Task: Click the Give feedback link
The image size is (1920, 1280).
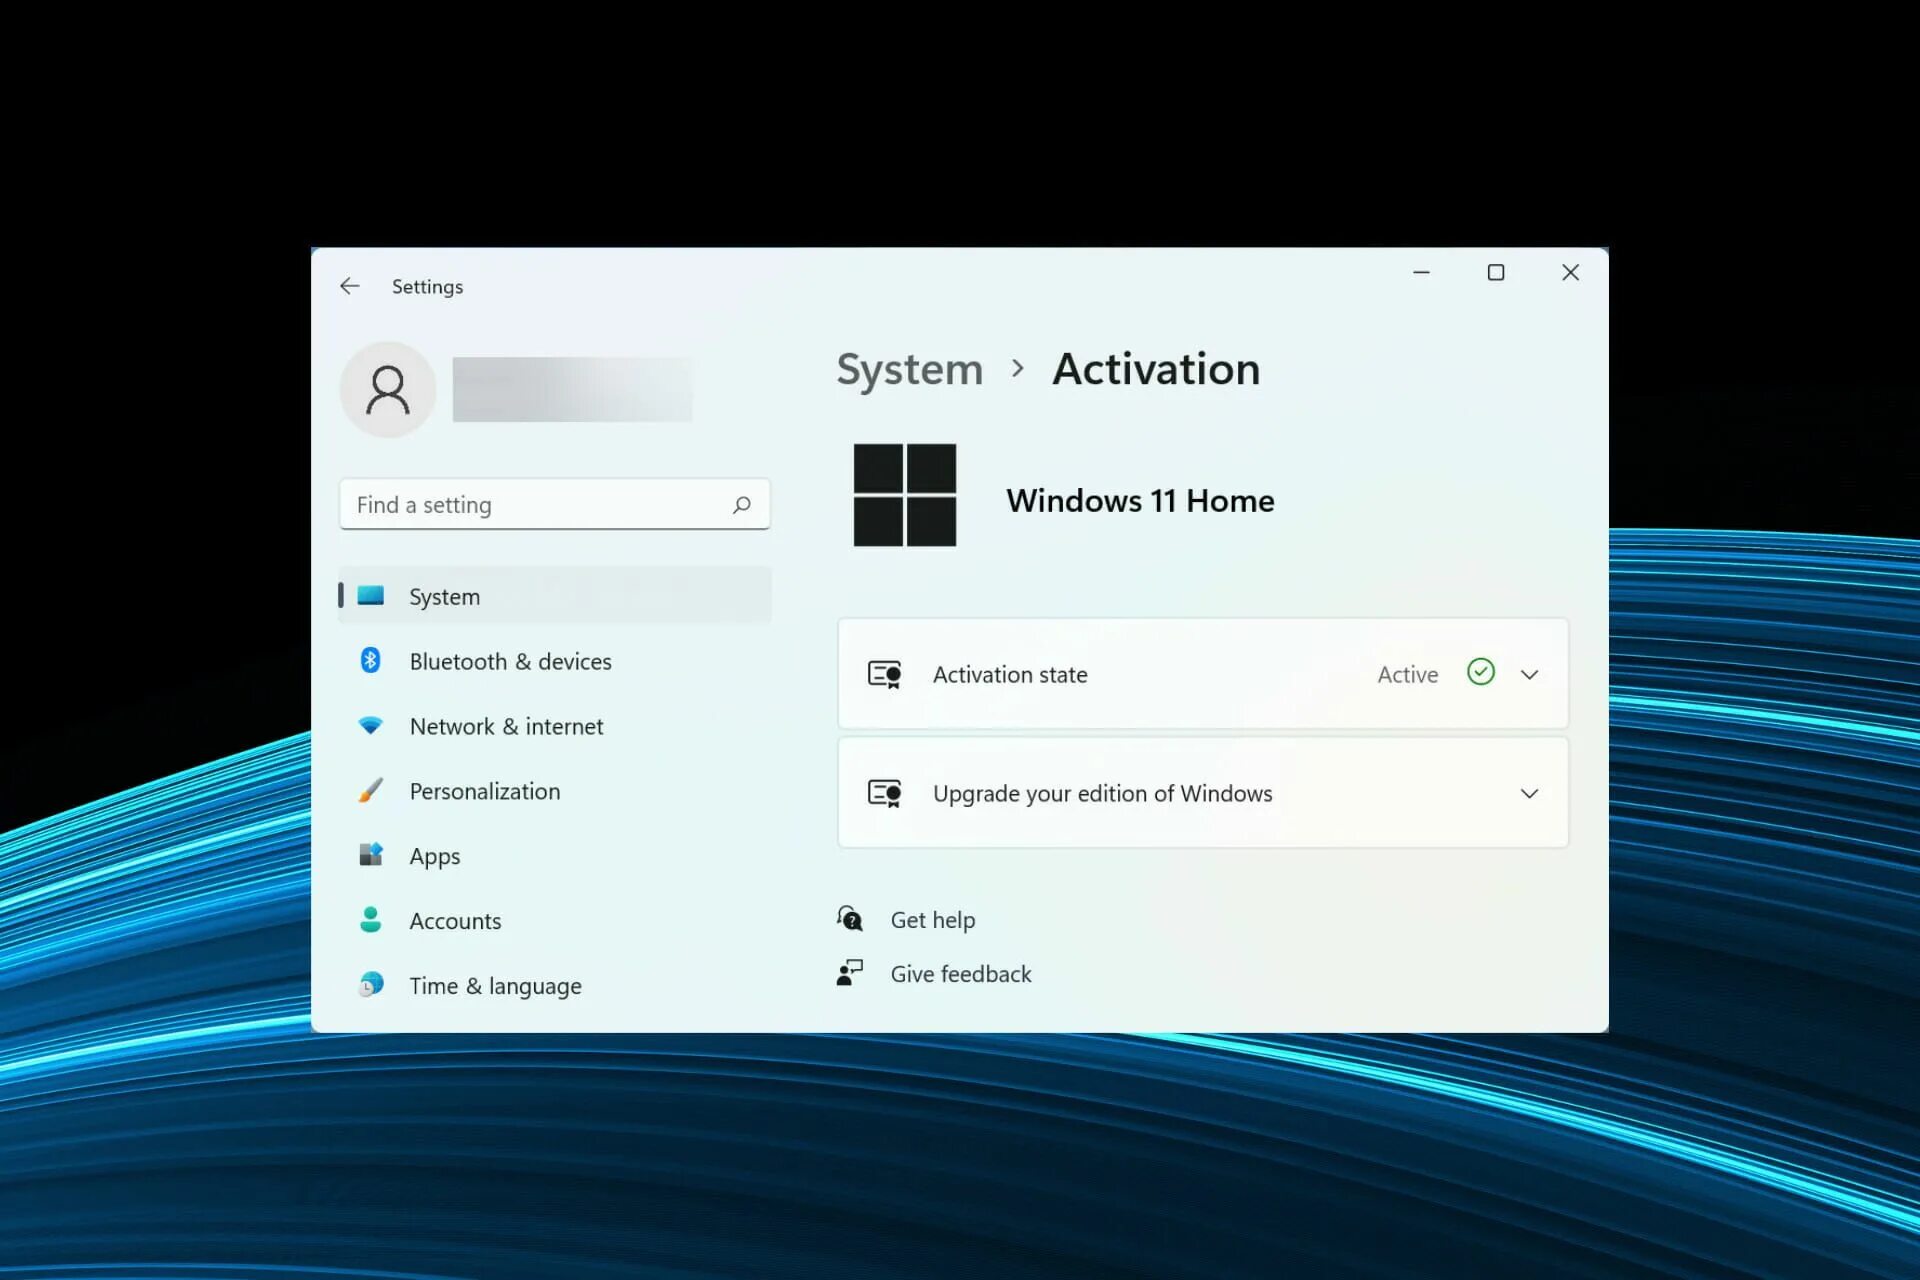Action: click(960, 974)
